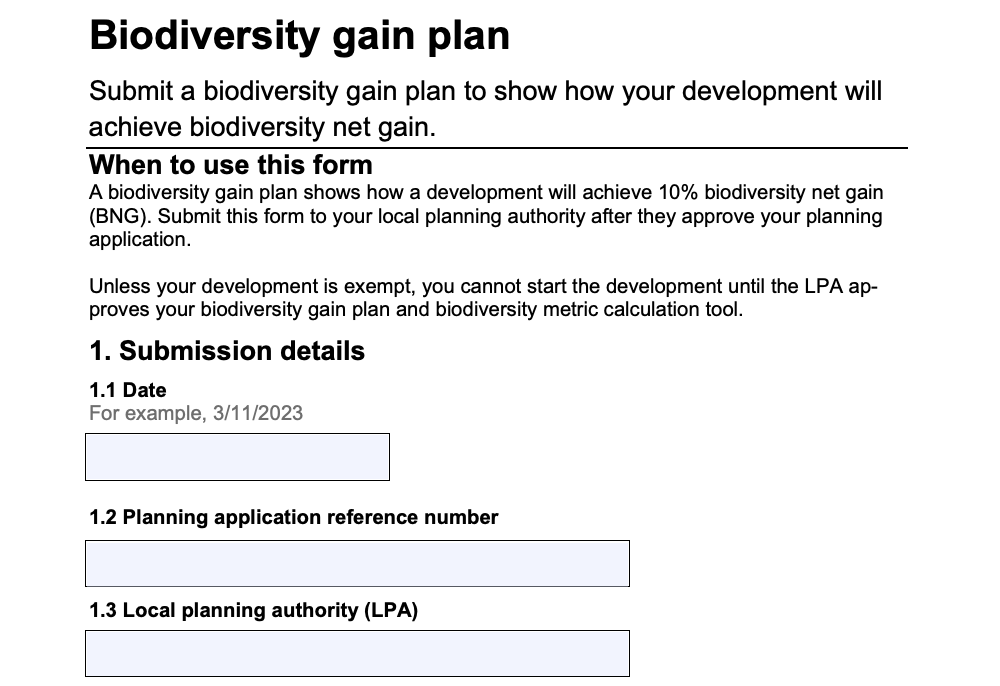Click the '1.2 Planning application reference number' label
1000x686 pixels.
294,517
